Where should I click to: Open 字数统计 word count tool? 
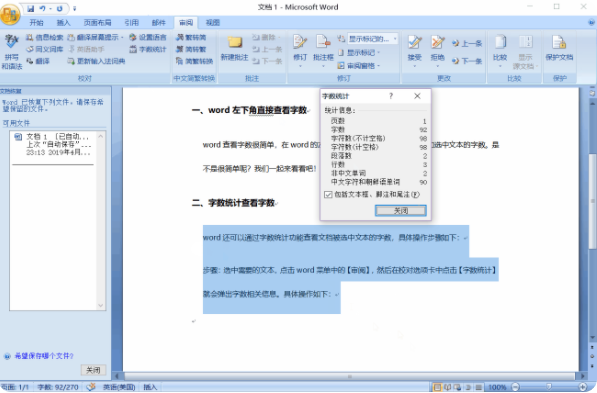[x=148, y=49]
